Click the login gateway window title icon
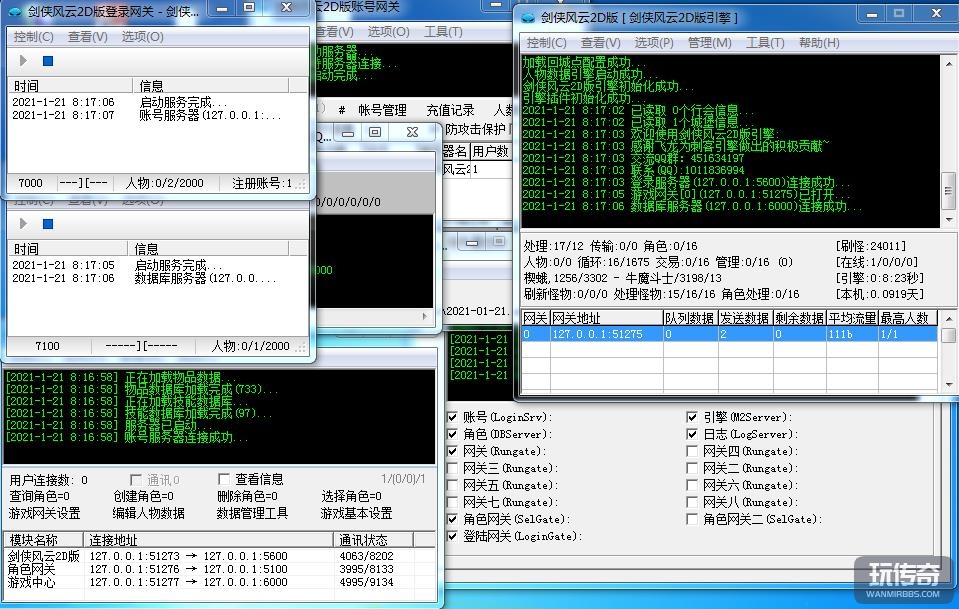The height and width of the screenshot is (609, 959). pyautogui.click(x=14, y=12)
